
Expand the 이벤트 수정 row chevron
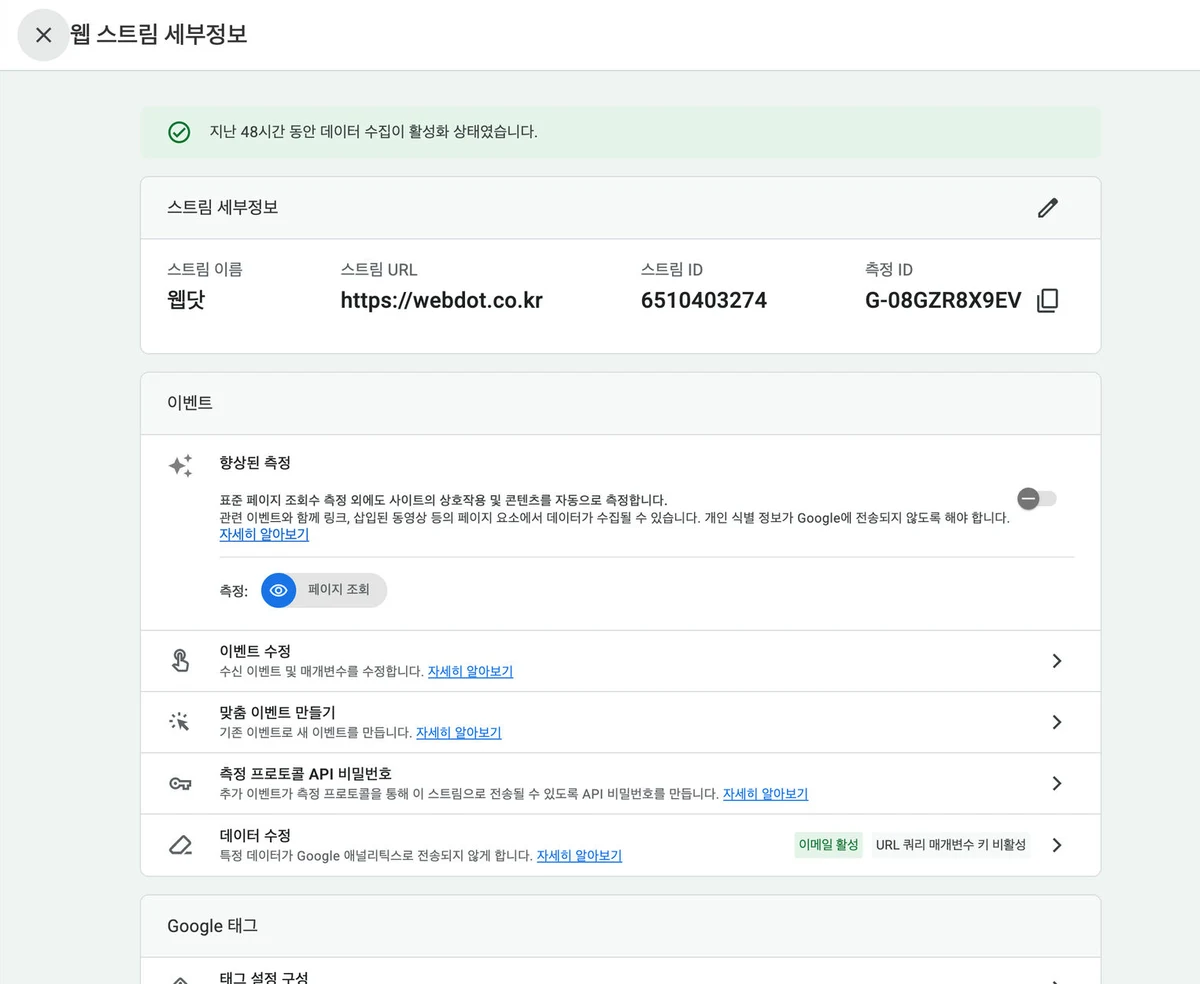click(x=1057, y=661)
